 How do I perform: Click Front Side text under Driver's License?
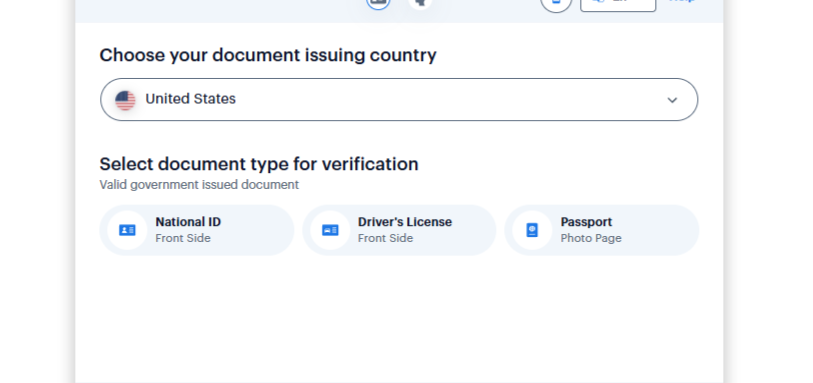[385, 238]
